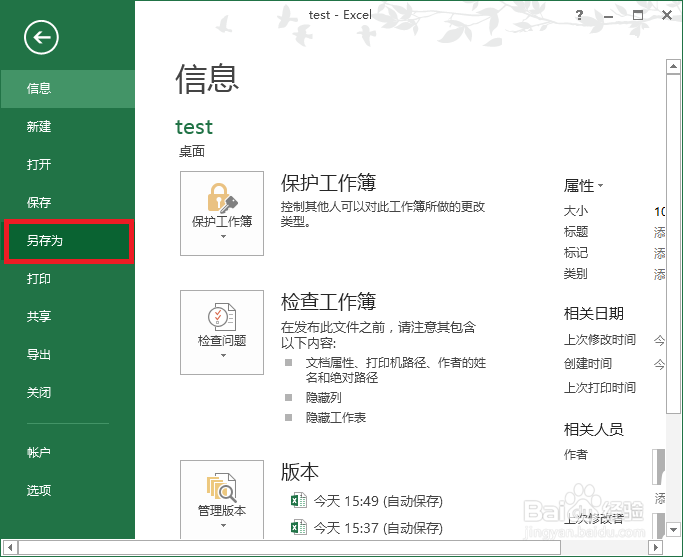Click the 上次打印时间 label
The height and width of the screenshot is (557, 683).
point(600,388)
